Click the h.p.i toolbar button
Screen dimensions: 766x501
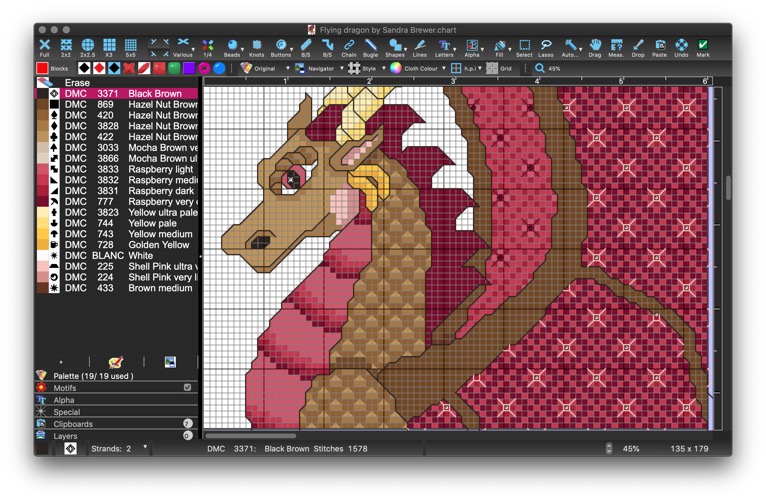coord(464,68)
